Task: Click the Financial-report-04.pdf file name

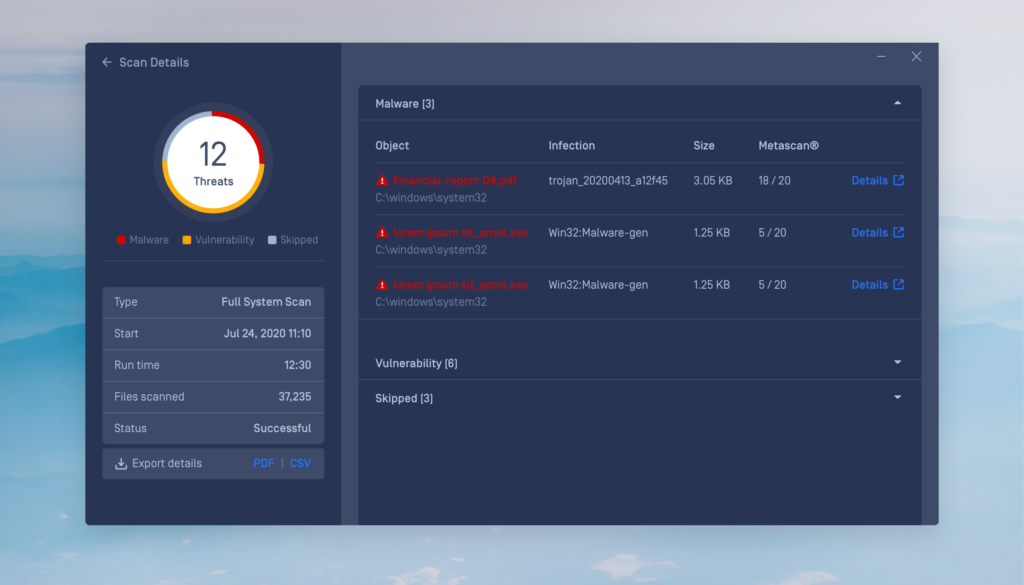Action: 455,181
